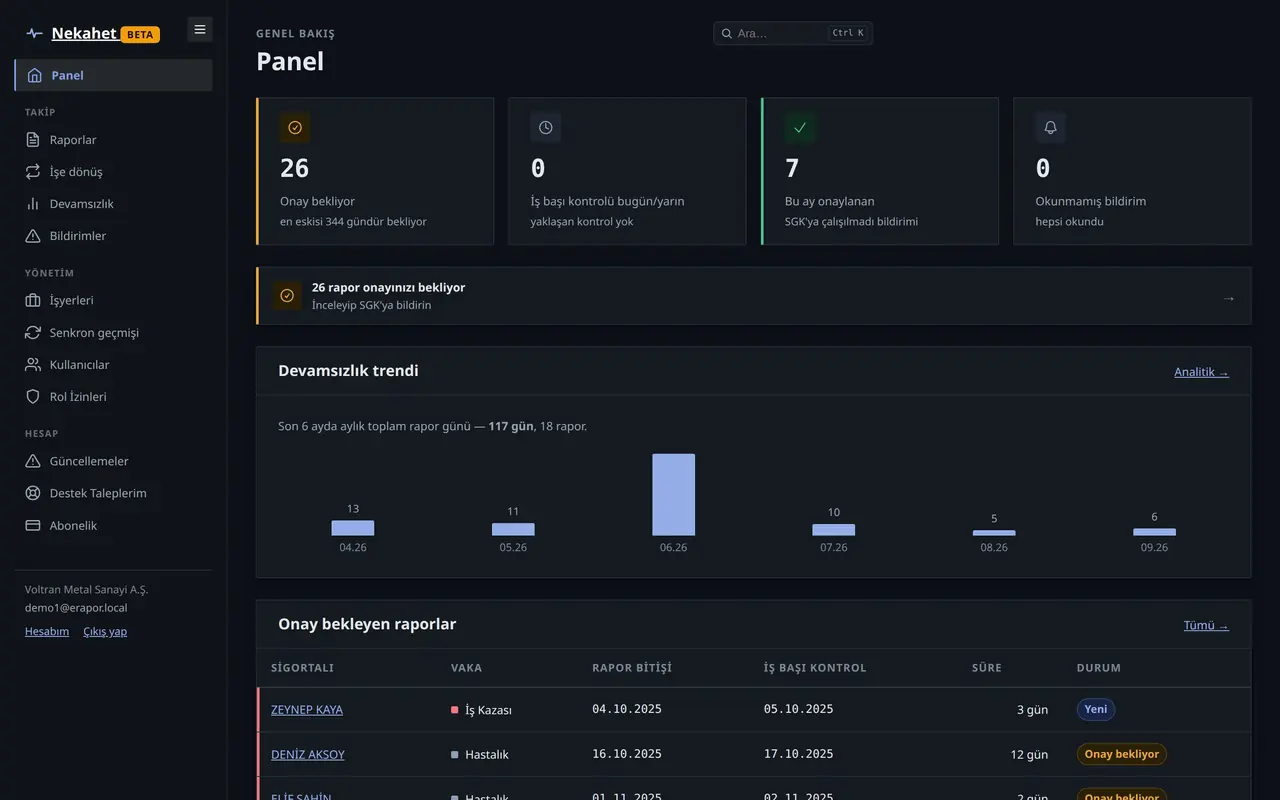Navigate to Kullanıcılar page
The height and width of the screenshot is (800, 1280).
113,365
